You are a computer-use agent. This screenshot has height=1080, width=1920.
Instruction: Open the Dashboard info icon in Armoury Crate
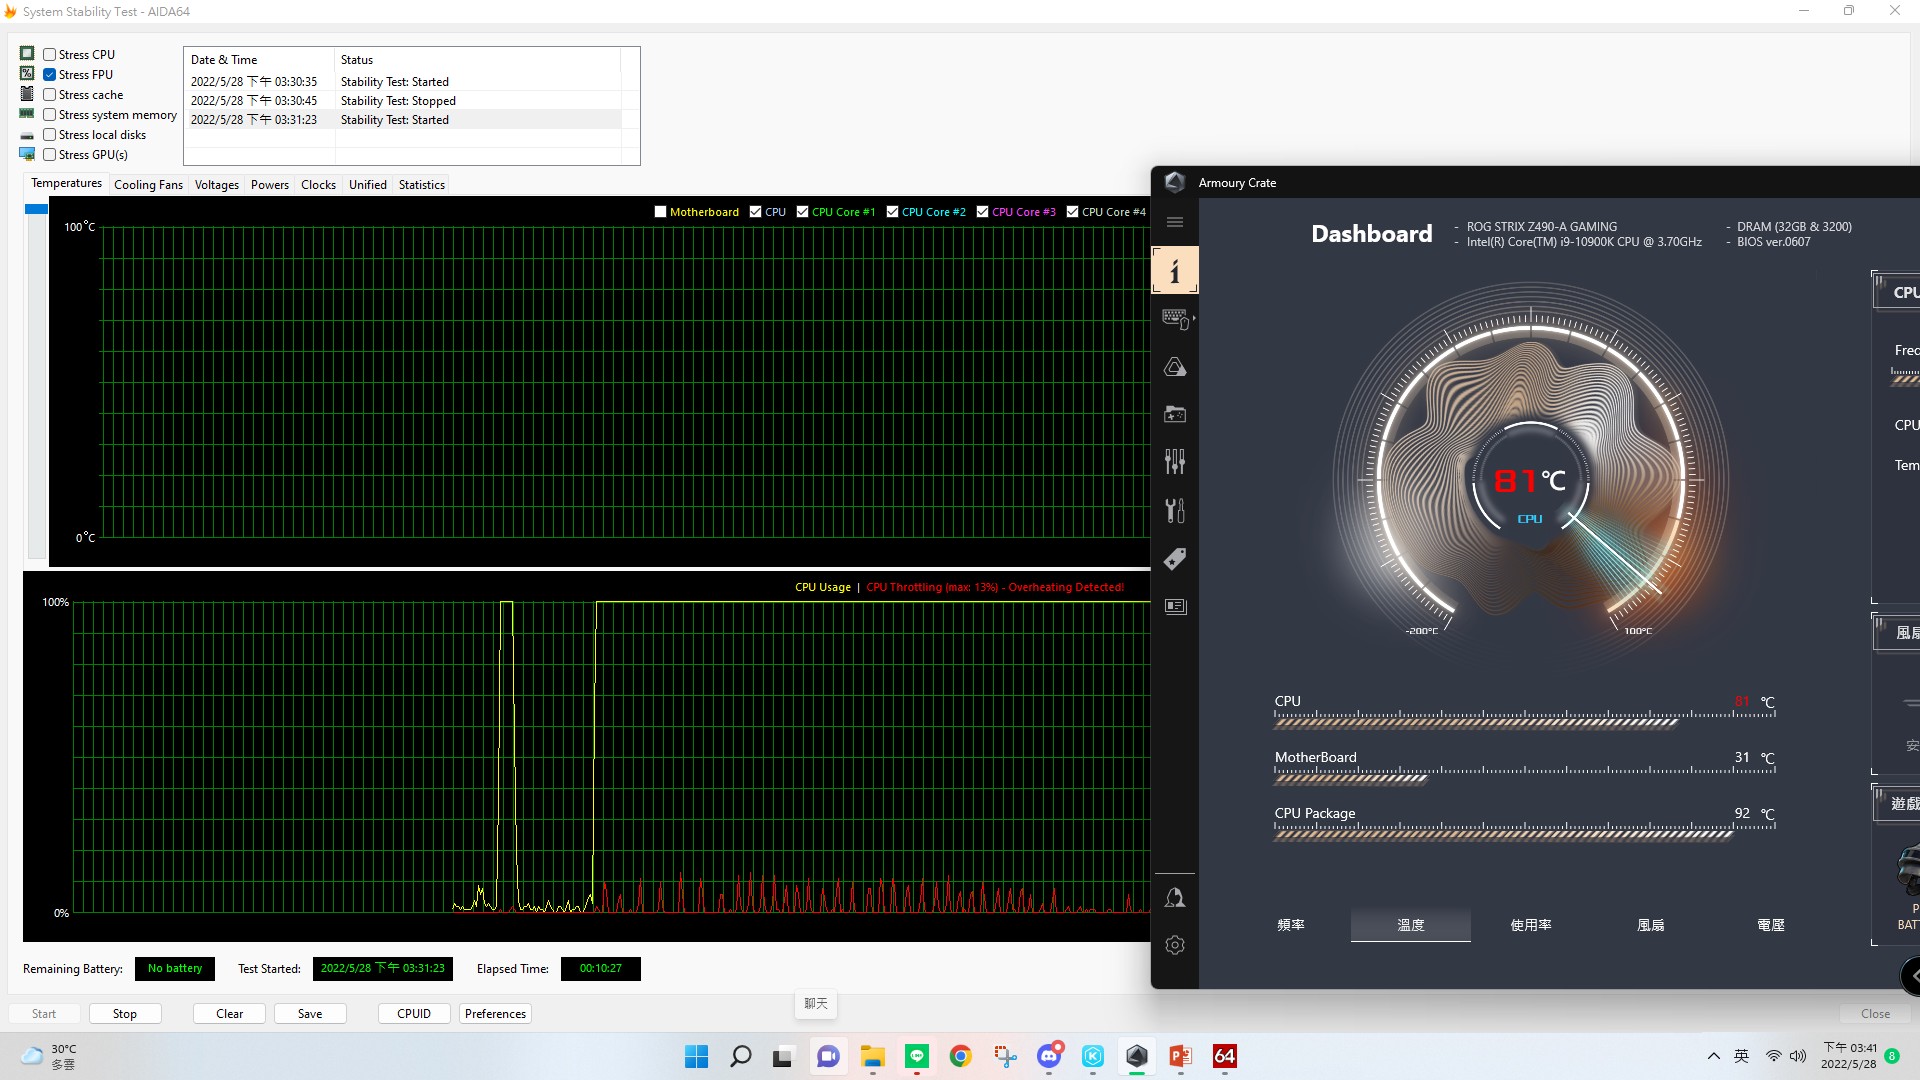click(x=1175, y=270)
